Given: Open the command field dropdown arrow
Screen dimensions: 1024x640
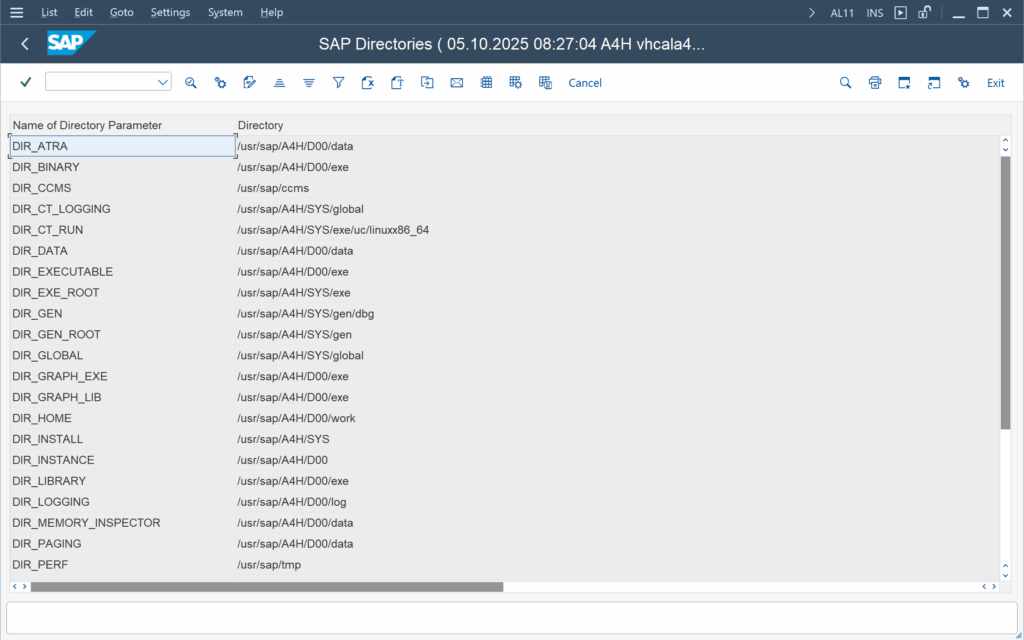Looking at the screenshot, I should tap(163, 82).
